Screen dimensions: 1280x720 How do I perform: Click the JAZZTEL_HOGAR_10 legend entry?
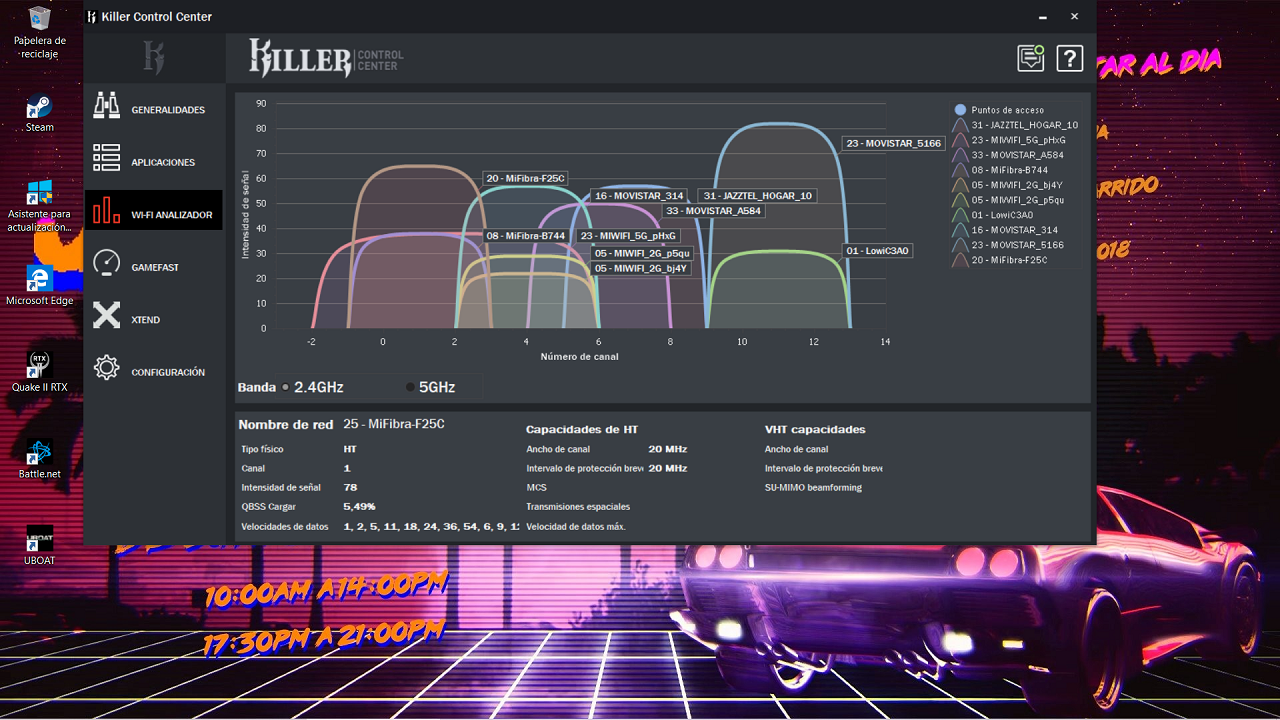[1024, 125]
